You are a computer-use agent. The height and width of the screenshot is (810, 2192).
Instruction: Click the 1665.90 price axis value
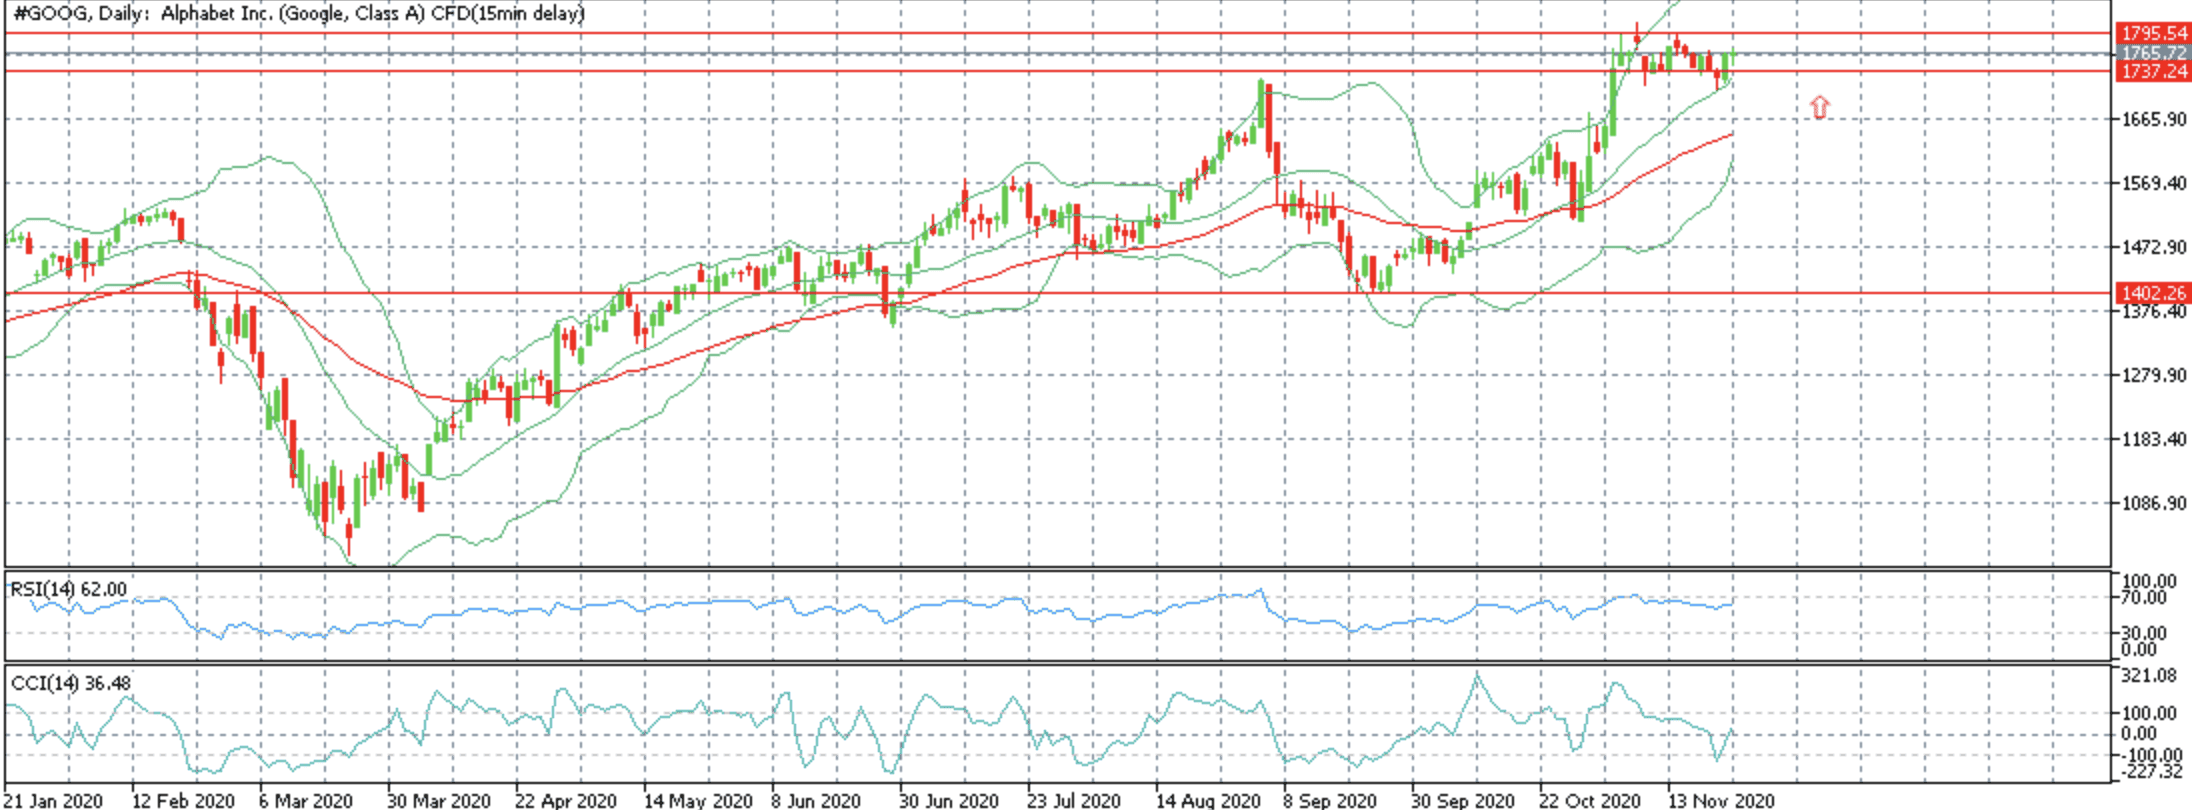2153,120
